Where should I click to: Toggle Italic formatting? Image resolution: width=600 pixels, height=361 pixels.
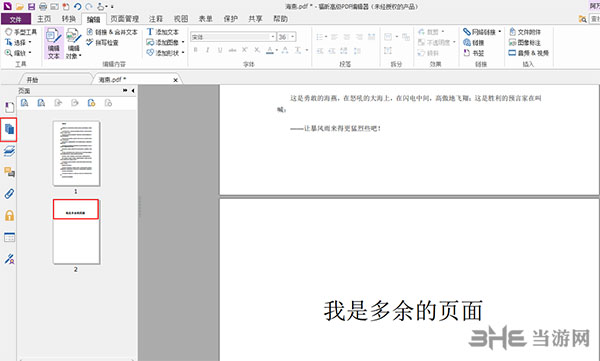coord(208,50)
